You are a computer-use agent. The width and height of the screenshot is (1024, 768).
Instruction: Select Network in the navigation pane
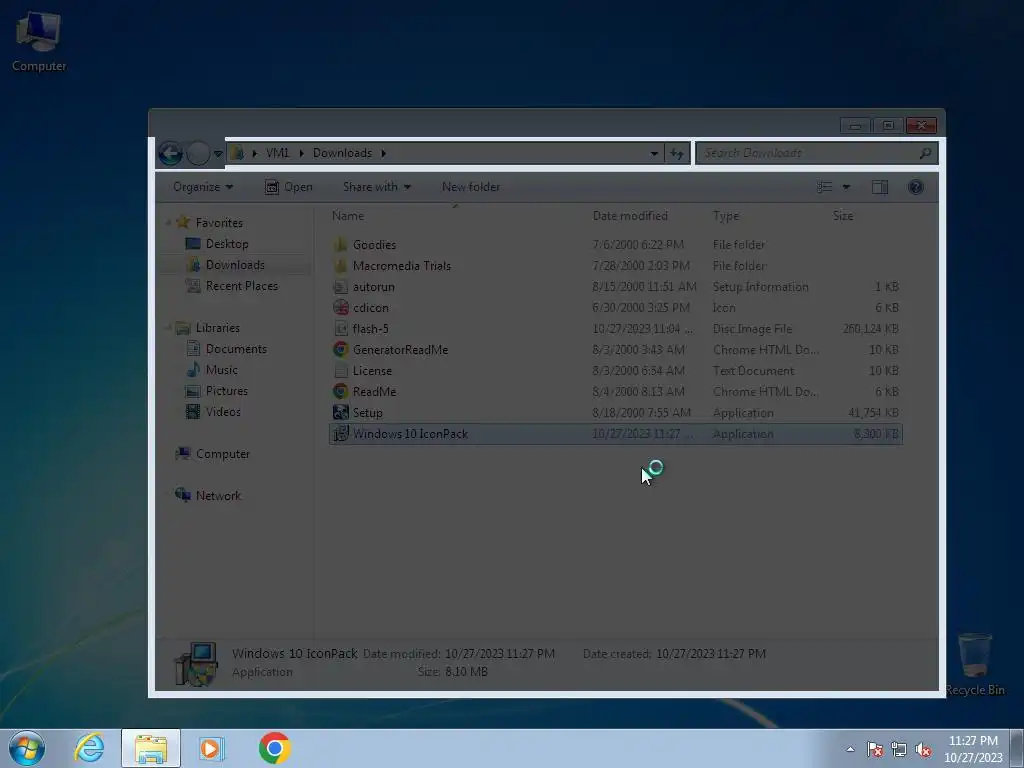[x=218, y=496]
